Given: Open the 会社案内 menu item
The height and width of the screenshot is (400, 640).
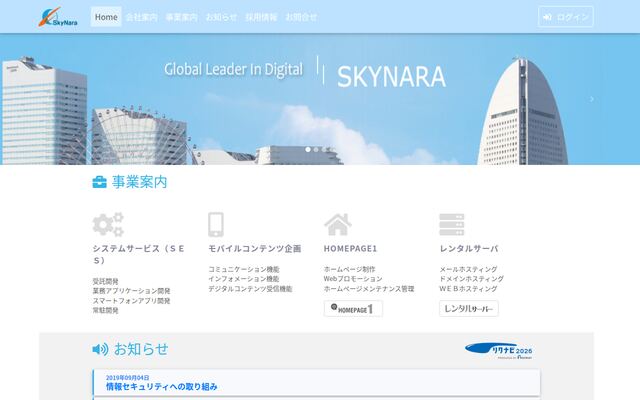Looking at the screenshot, I should [x=142, y=17].
